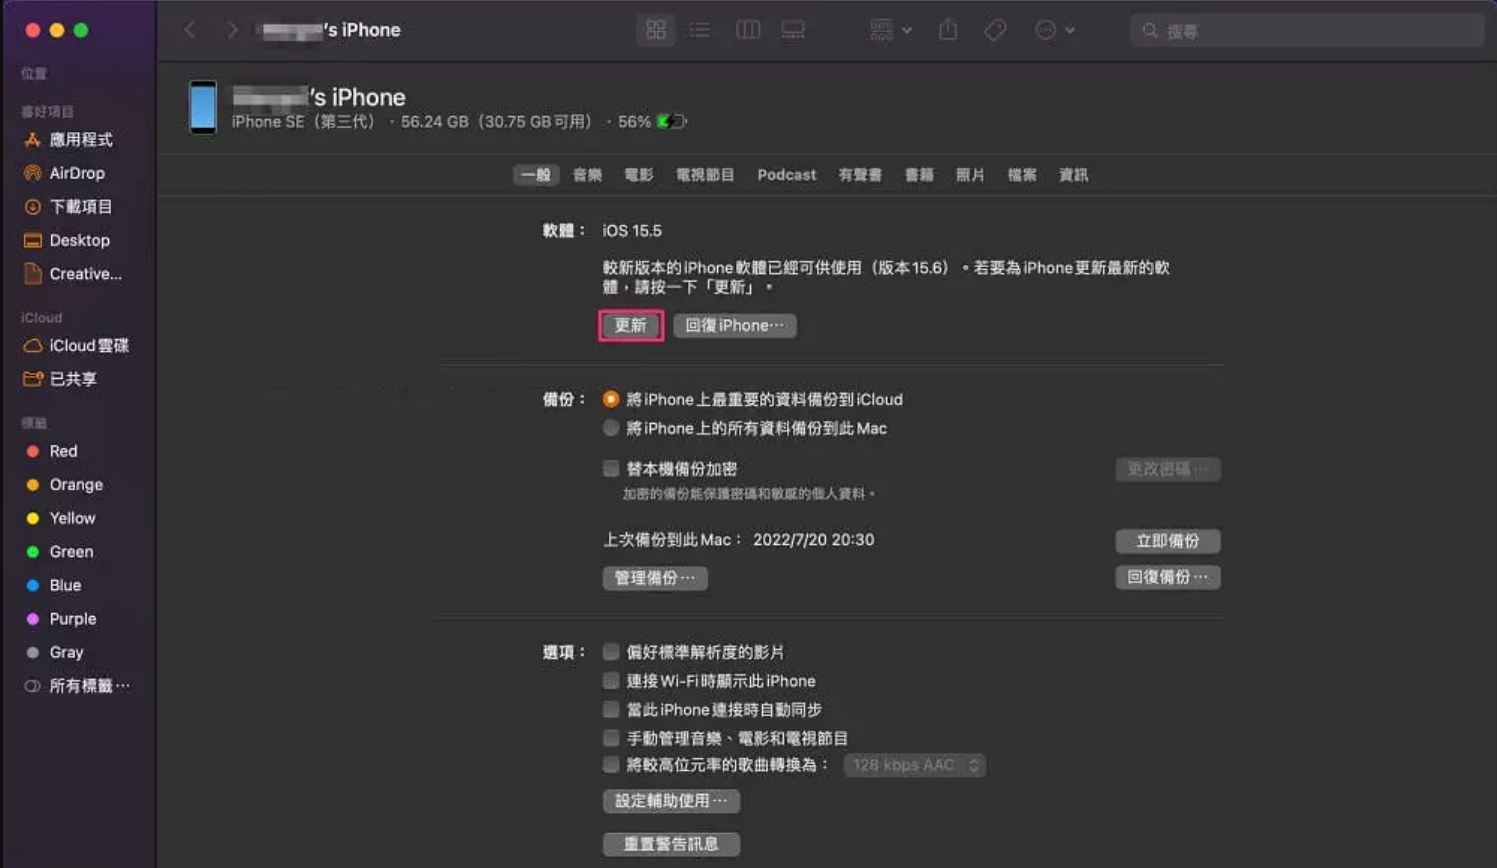Switch to icon grid view
1497x868 pixels.
[656, 30]
